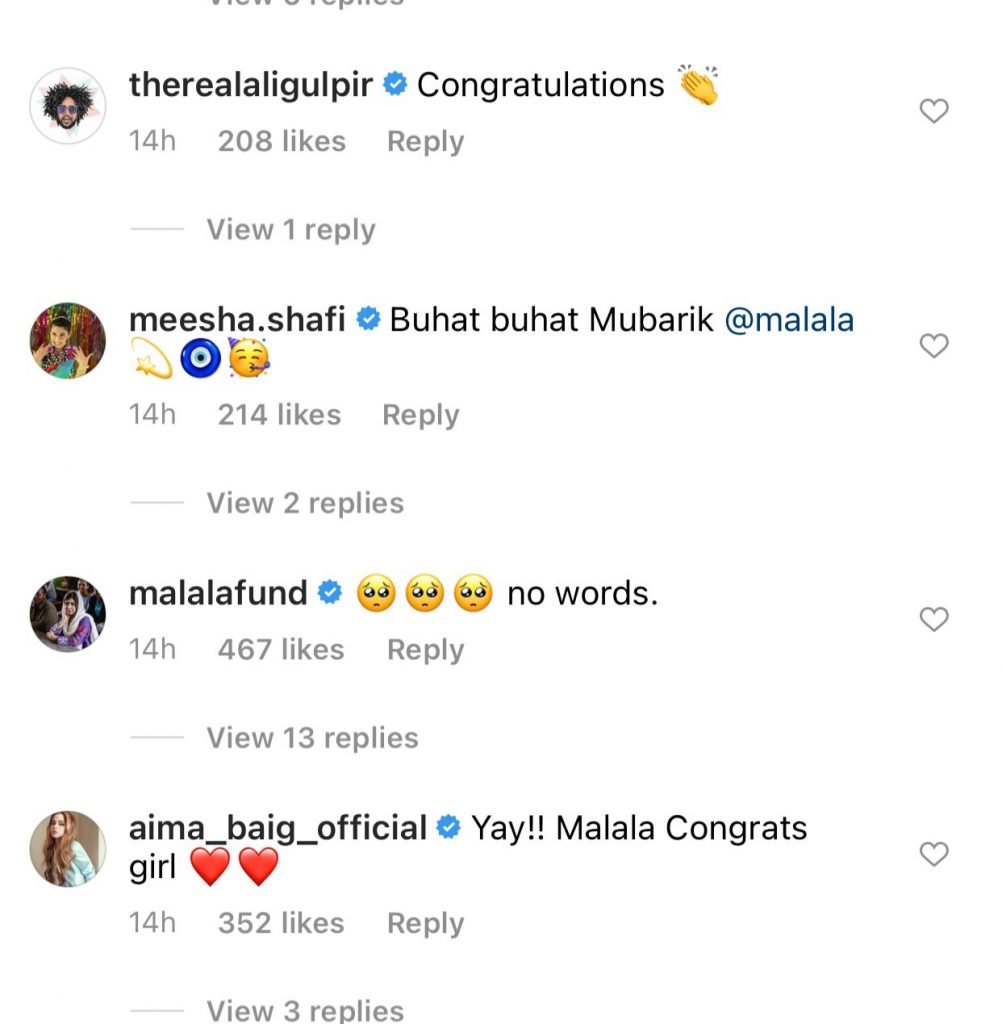The height and width of the screenshot is (1024, 1002).
Task: Expand View 3 replies under aima_baig_official
Action: pyautogui.click(x=305, y=1010)
